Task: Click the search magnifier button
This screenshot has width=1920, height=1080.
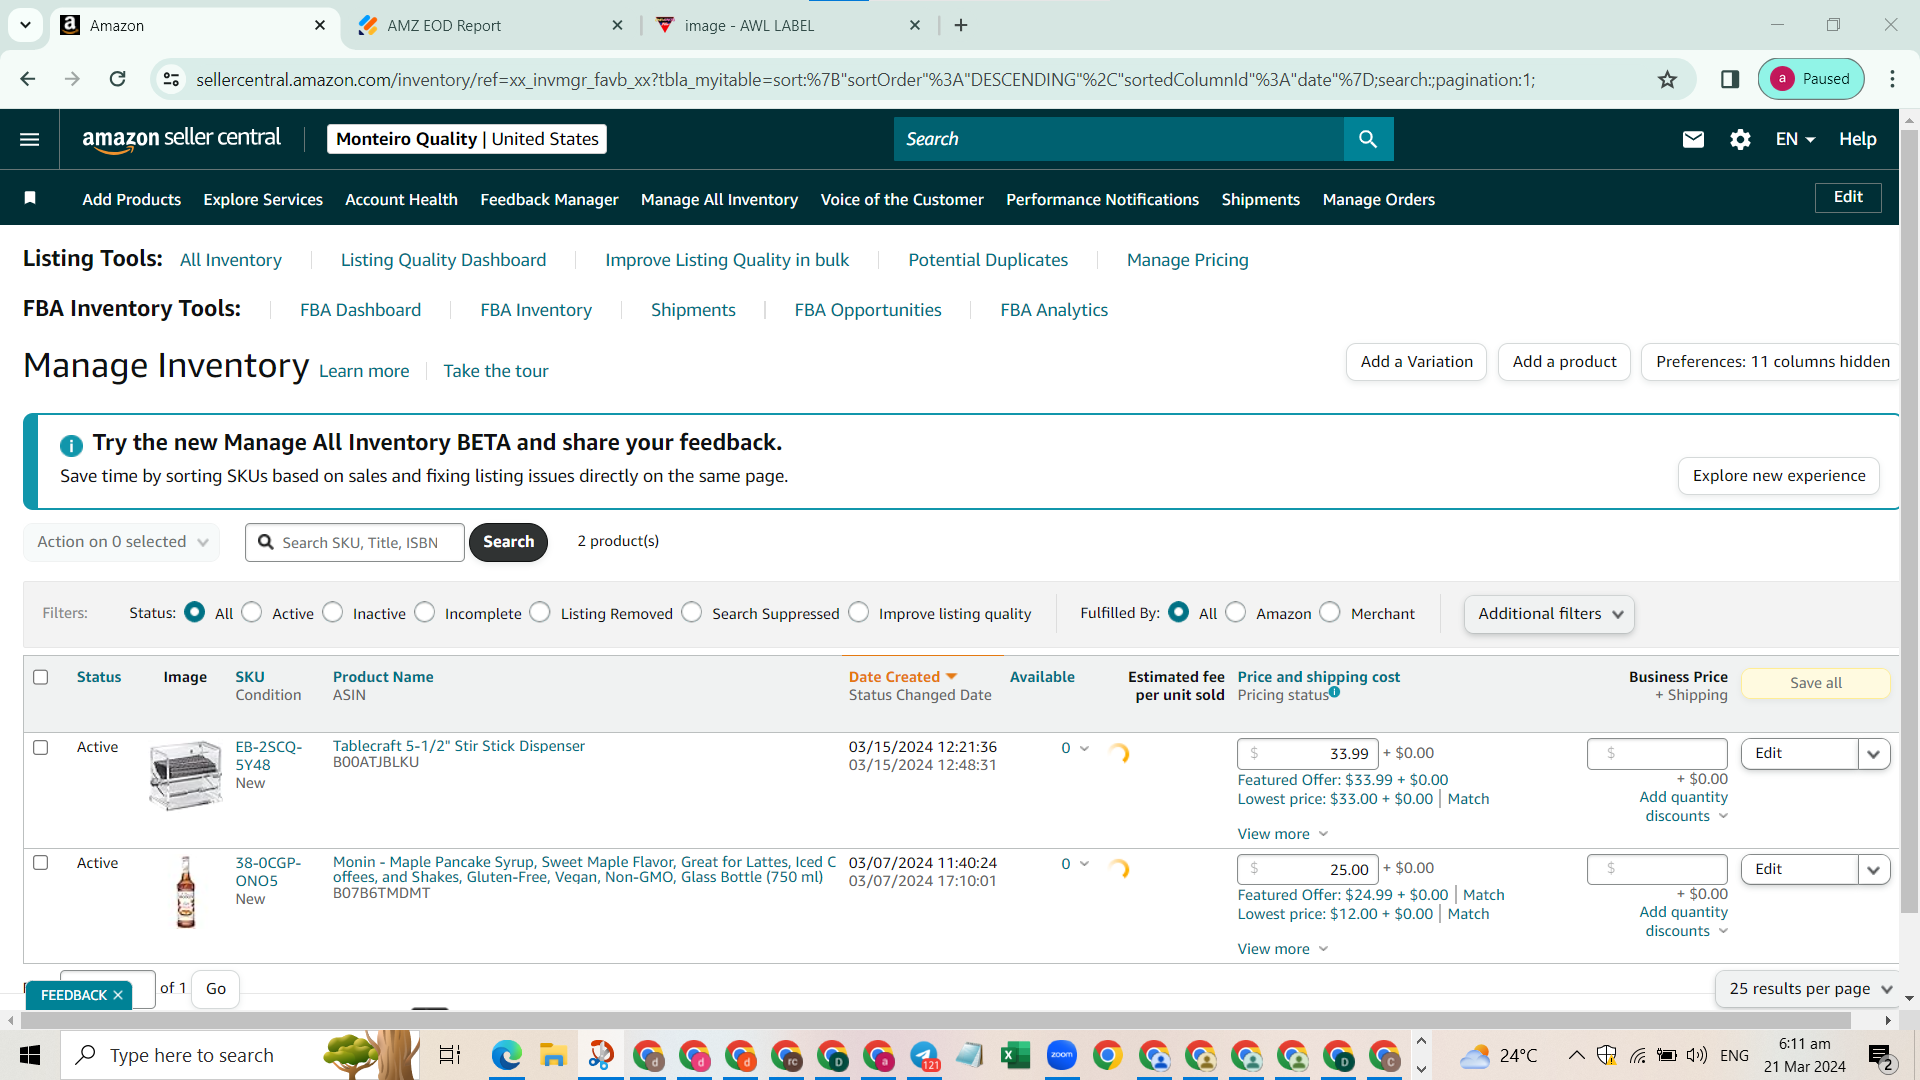Action: pyautogui.click(x=1368, y=139)
